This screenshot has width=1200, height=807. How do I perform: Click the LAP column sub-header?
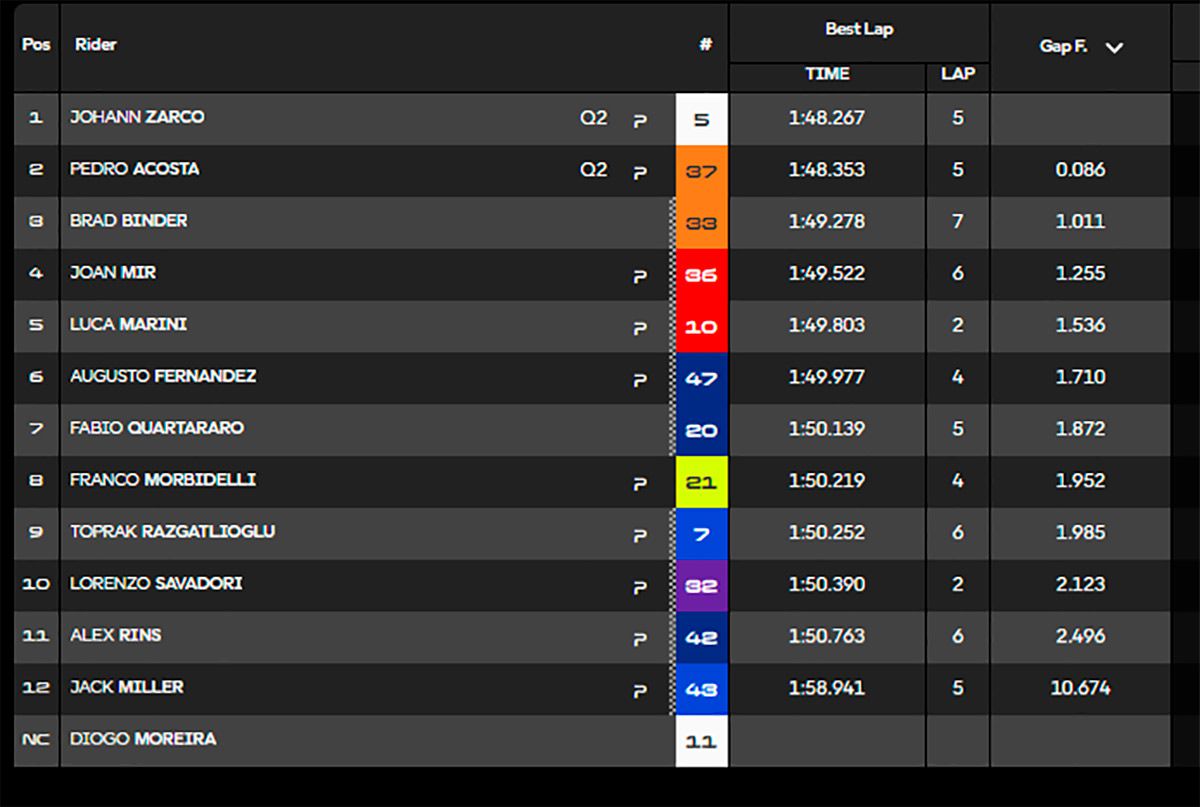(x=957, y=74)
